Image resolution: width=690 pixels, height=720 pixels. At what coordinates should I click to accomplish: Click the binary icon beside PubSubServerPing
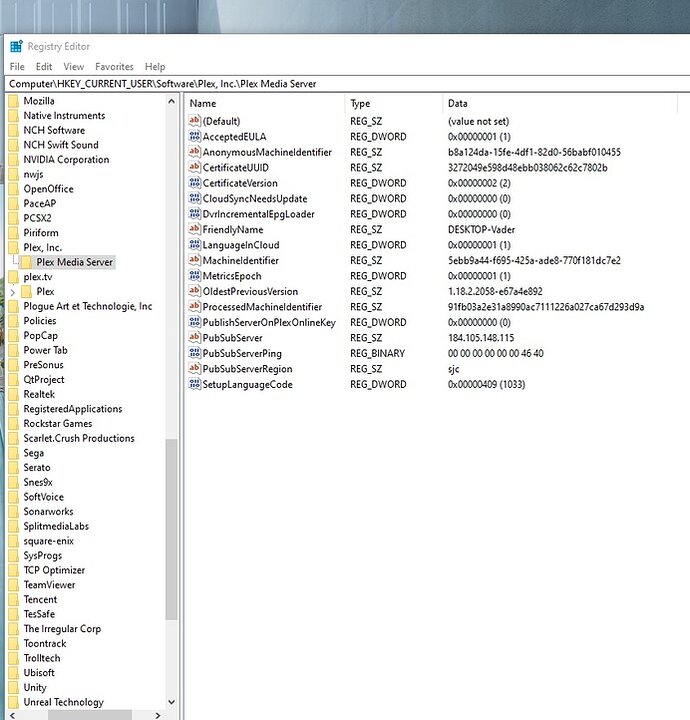(195, 353)
